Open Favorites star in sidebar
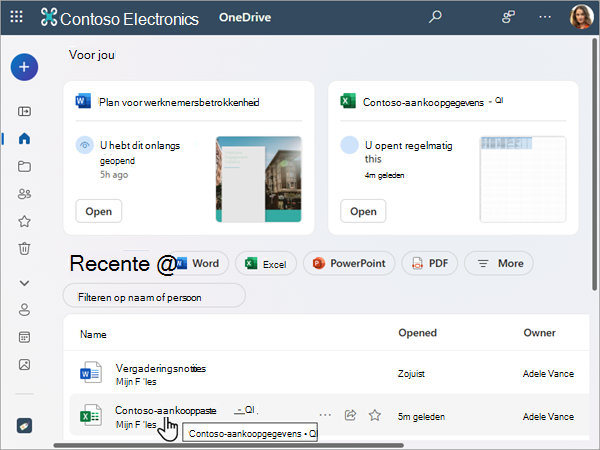600x450 pixels. pos(24,221)
